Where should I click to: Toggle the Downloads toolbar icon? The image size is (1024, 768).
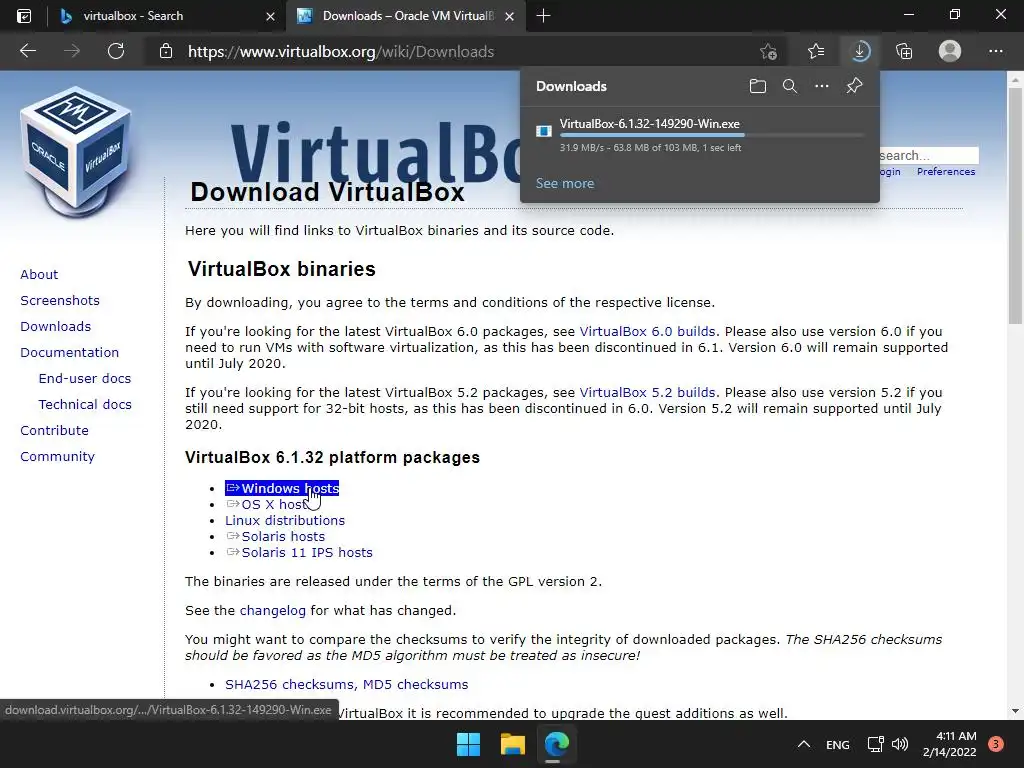pos(860,51)
